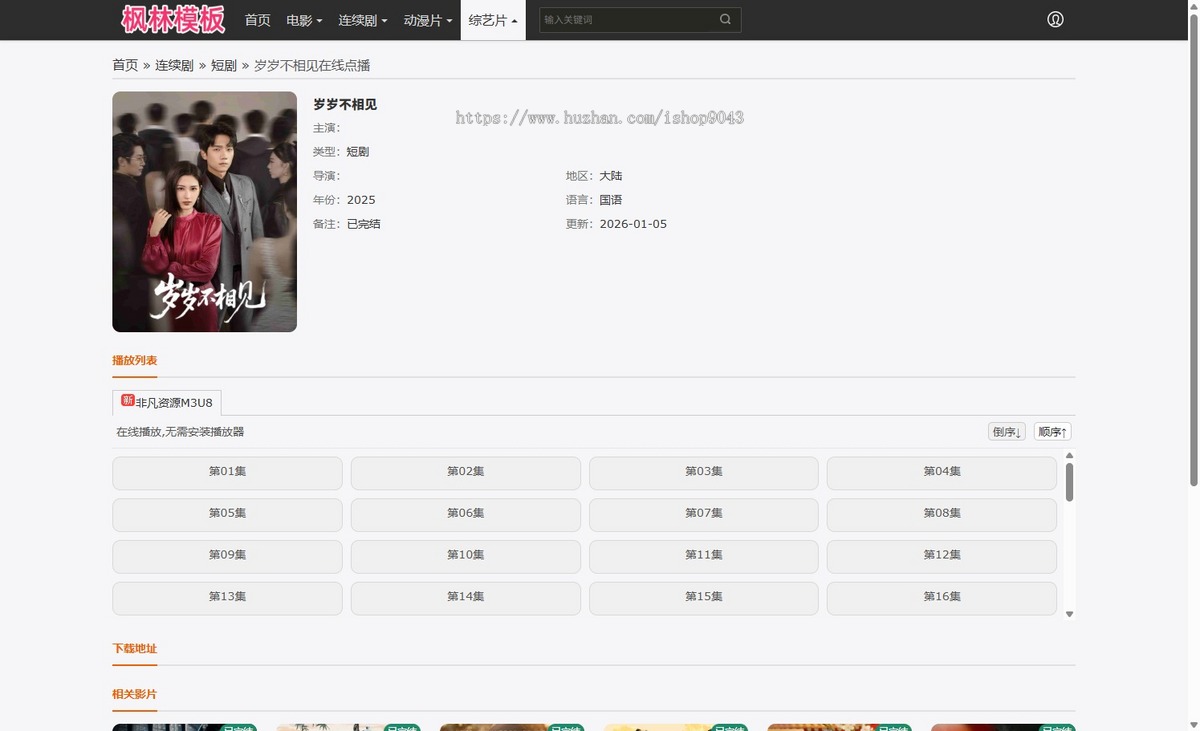Play episode 第04集
The height and width of the screenshot is (731, 1200).
(x=942, y=472)
